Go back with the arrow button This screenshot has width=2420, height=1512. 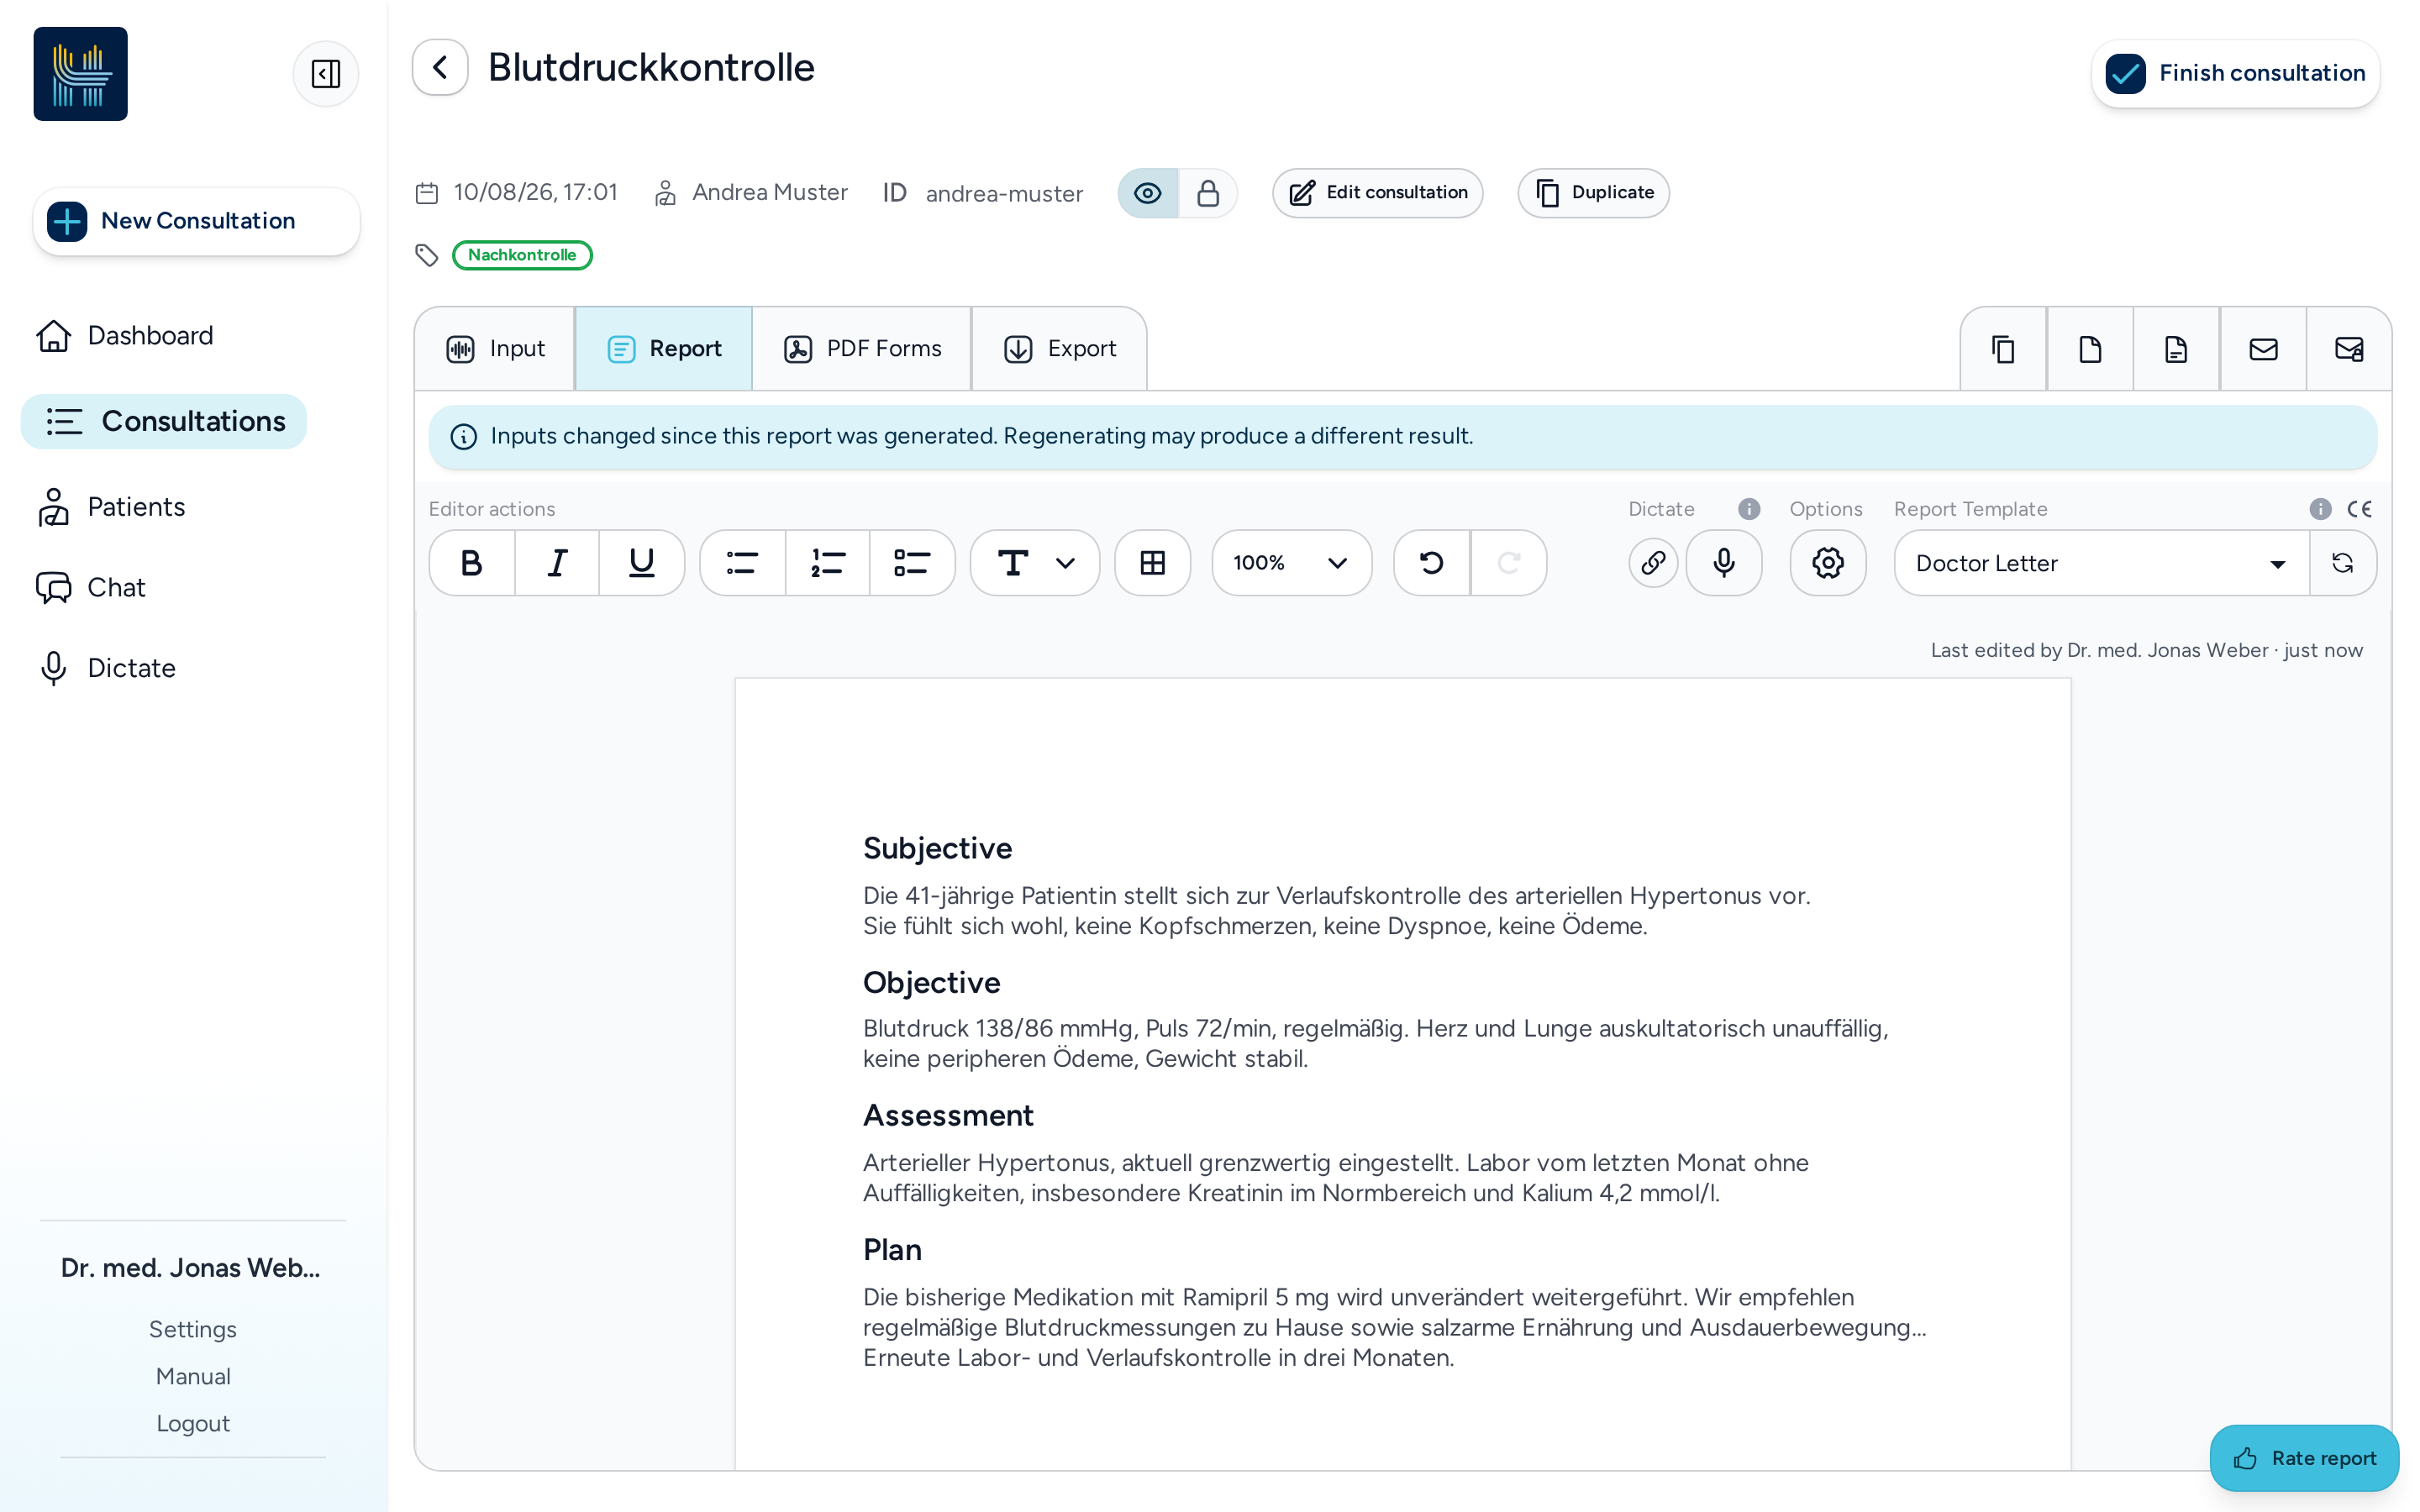click(440, 68)
